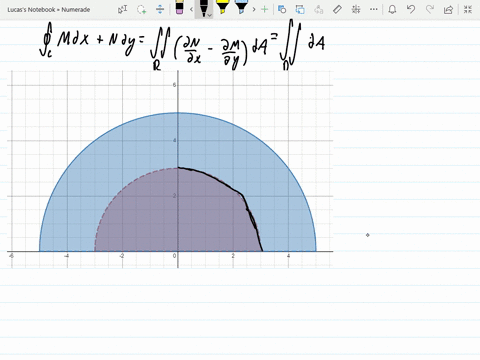Exit full screen mode
The height and width of the screenshot is (360, 480).
(x=468, y=9)
